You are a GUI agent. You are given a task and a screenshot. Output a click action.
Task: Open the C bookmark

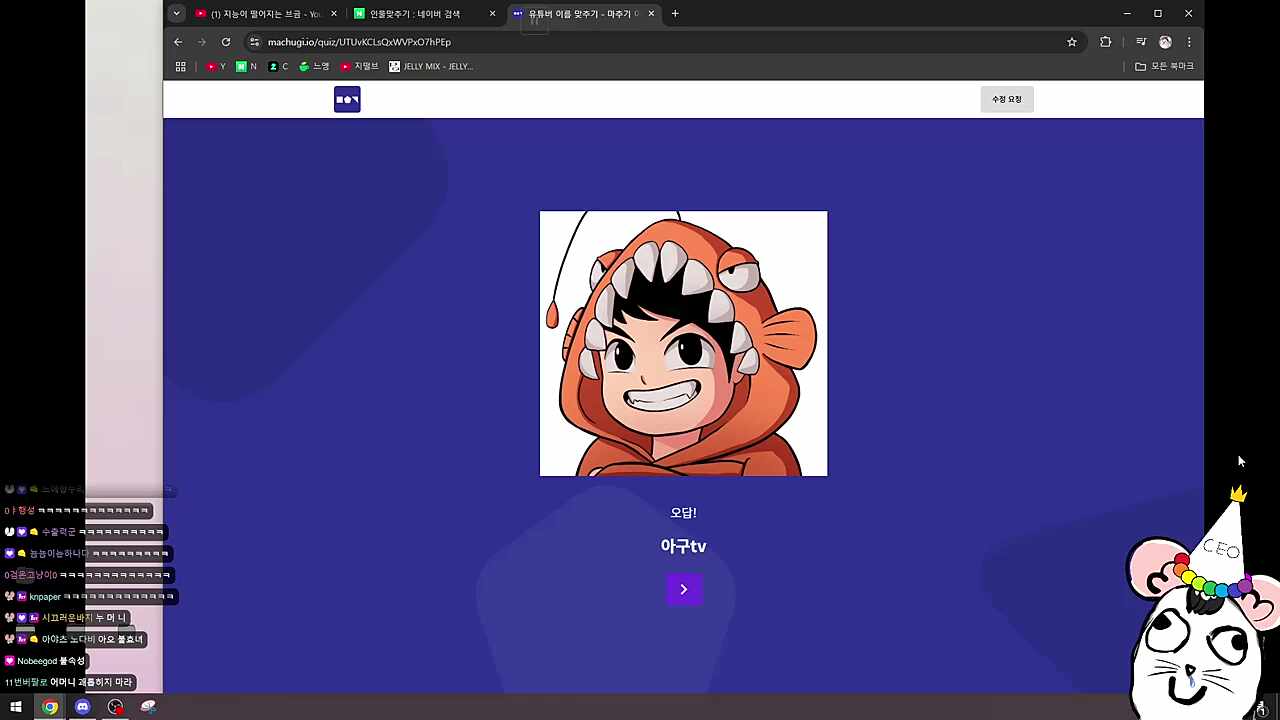tap(278, 67)
